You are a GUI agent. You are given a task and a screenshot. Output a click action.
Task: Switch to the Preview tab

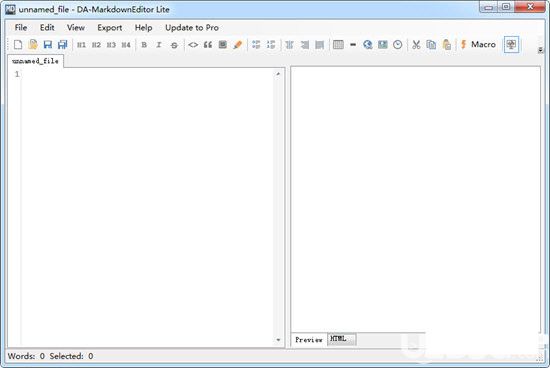tap(309, 340)
